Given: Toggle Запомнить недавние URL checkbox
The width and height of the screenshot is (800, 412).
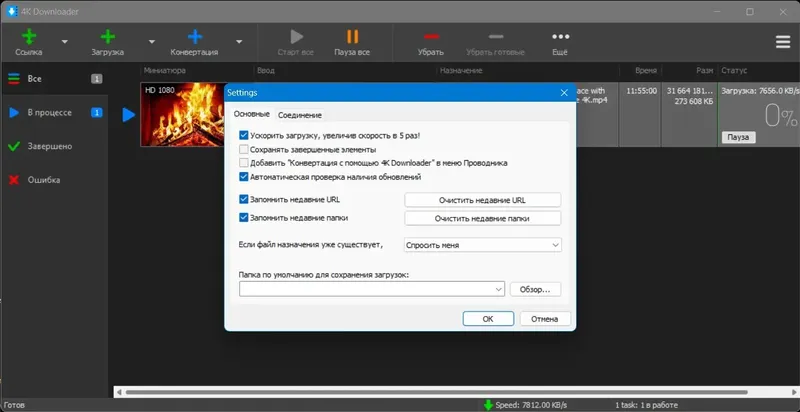Looking at the screenshot, I should tap(243, 199).
